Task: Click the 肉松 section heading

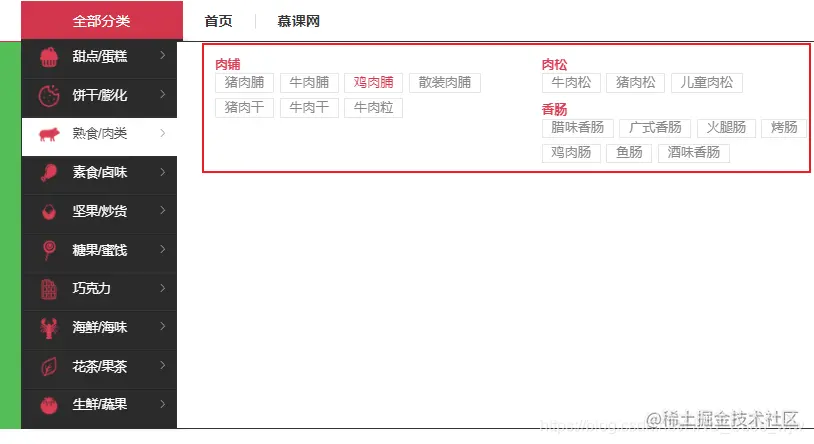Action: (554, 64)
